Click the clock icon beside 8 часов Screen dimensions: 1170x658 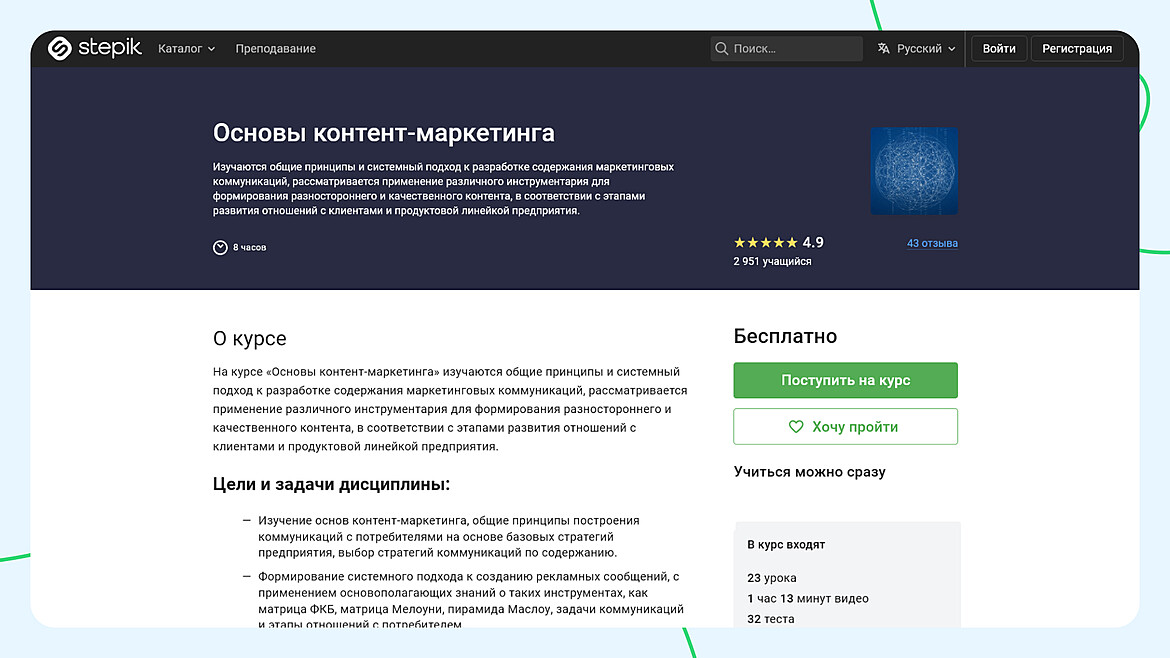[219, 247]
